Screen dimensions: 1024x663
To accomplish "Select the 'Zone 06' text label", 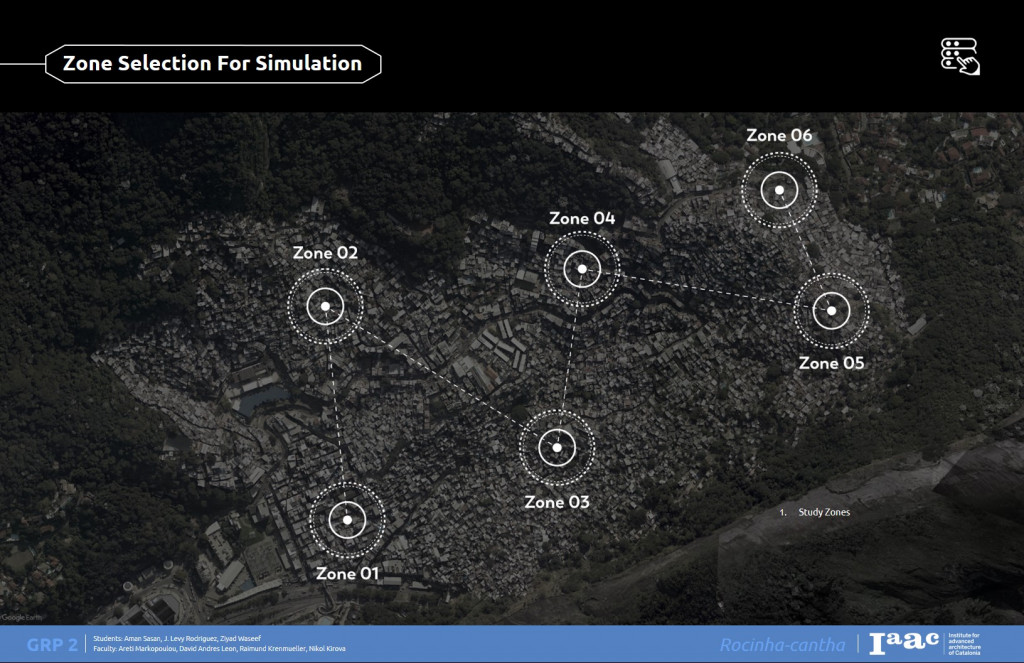I will 779,135.
